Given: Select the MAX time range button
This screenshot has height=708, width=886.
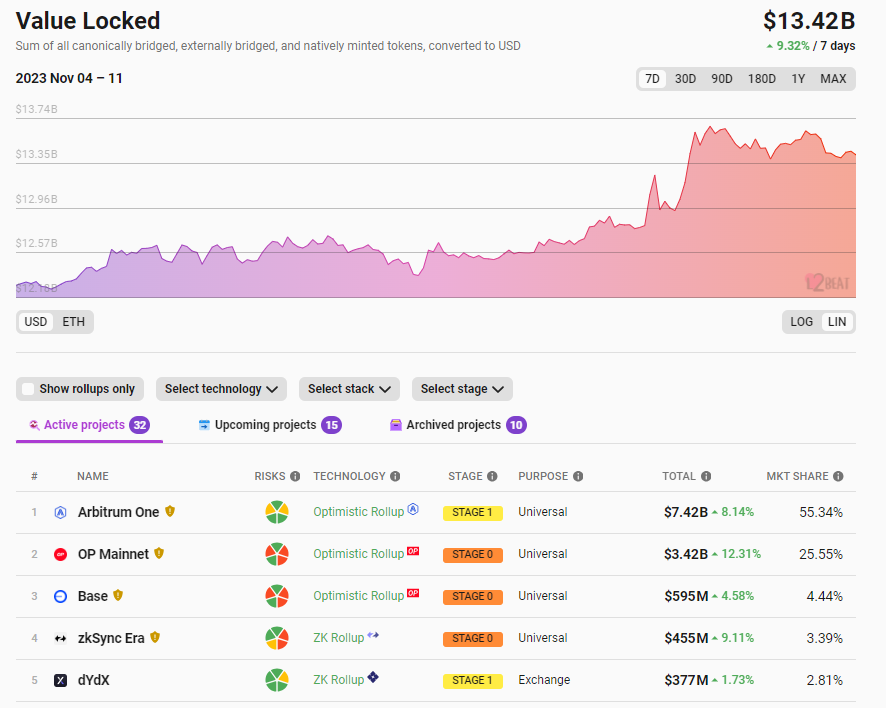Looking at the screenshot, I should (x=833, y=79).
